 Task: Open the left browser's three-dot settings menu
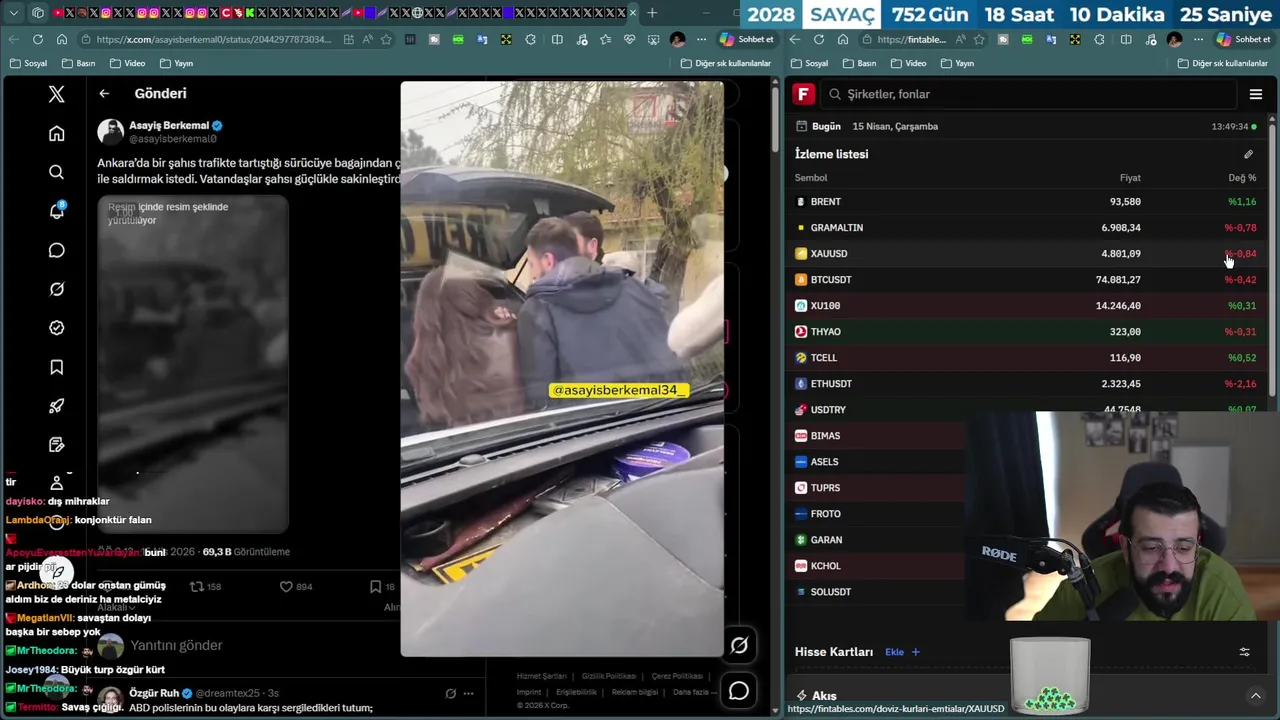click(701, 39)
